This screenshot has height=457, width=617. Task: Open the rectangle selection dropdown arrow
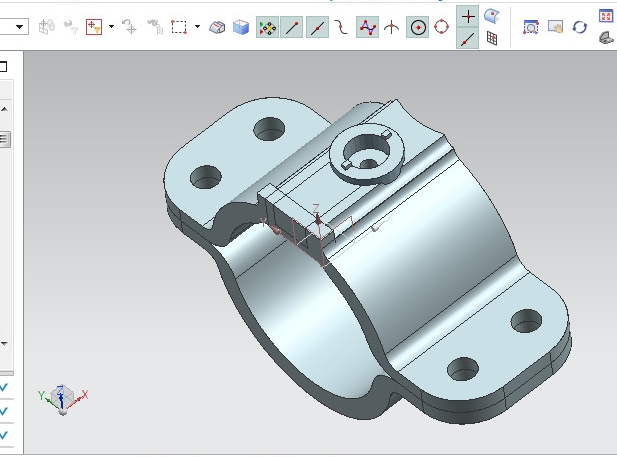tap(197, 27)
